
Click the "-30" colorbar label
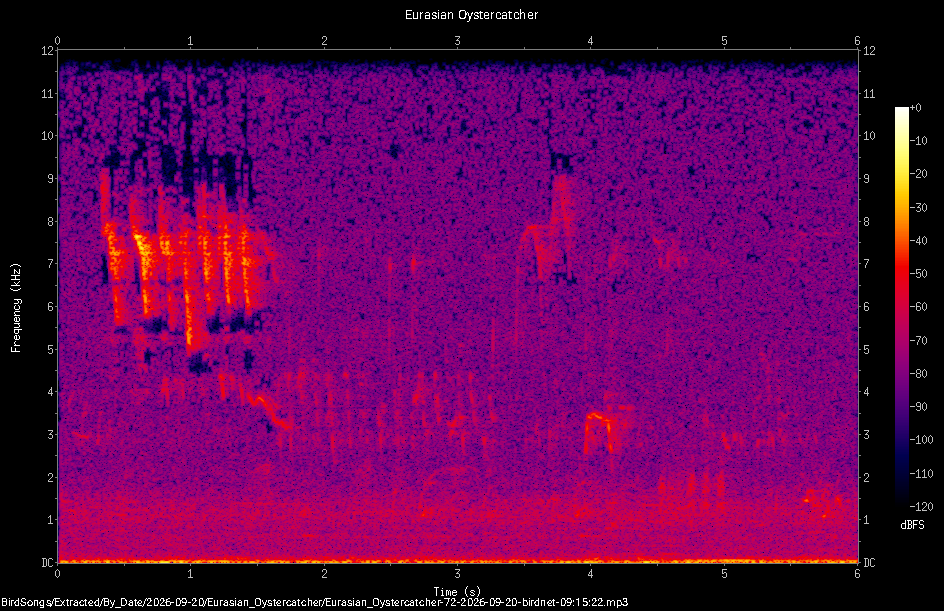pos(918,208)
